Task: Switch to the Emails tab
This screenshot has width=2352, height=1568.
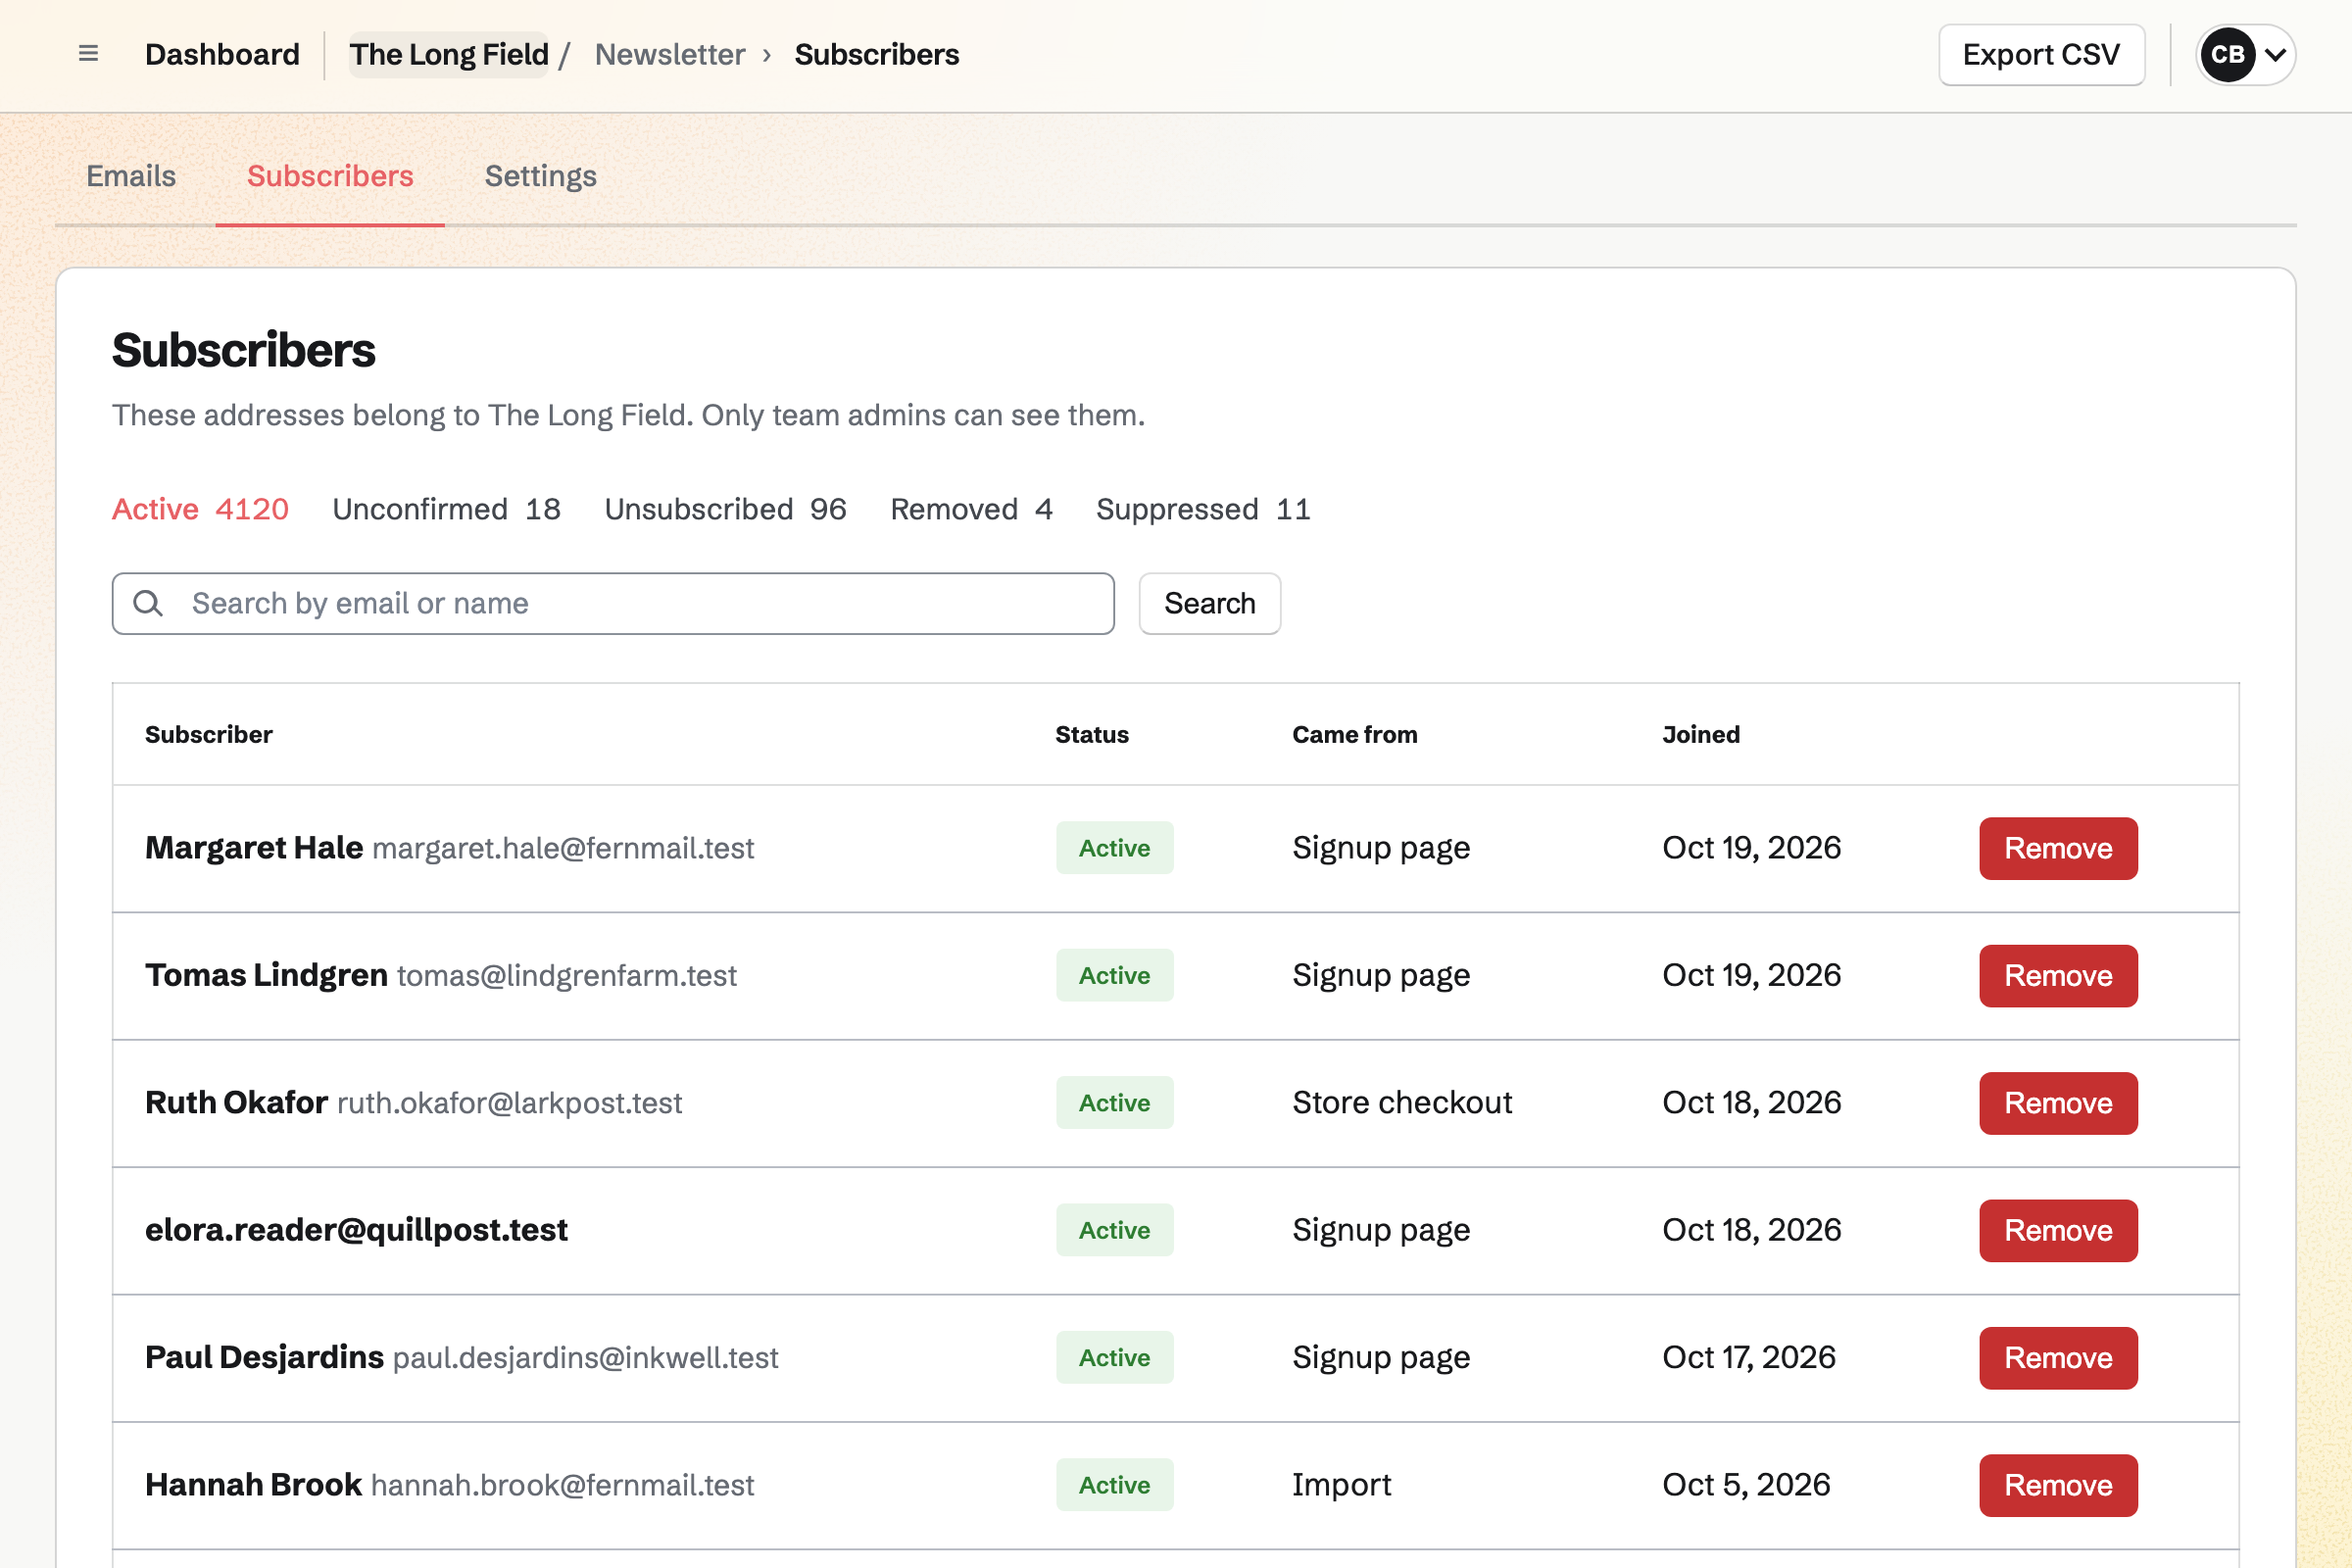Action: click(131, 176)
